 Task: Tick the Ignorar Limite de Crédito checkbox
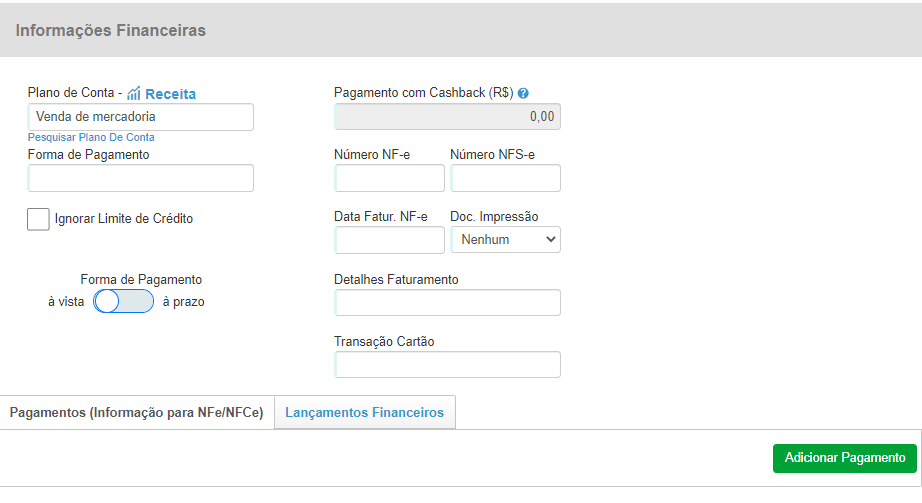38,219
